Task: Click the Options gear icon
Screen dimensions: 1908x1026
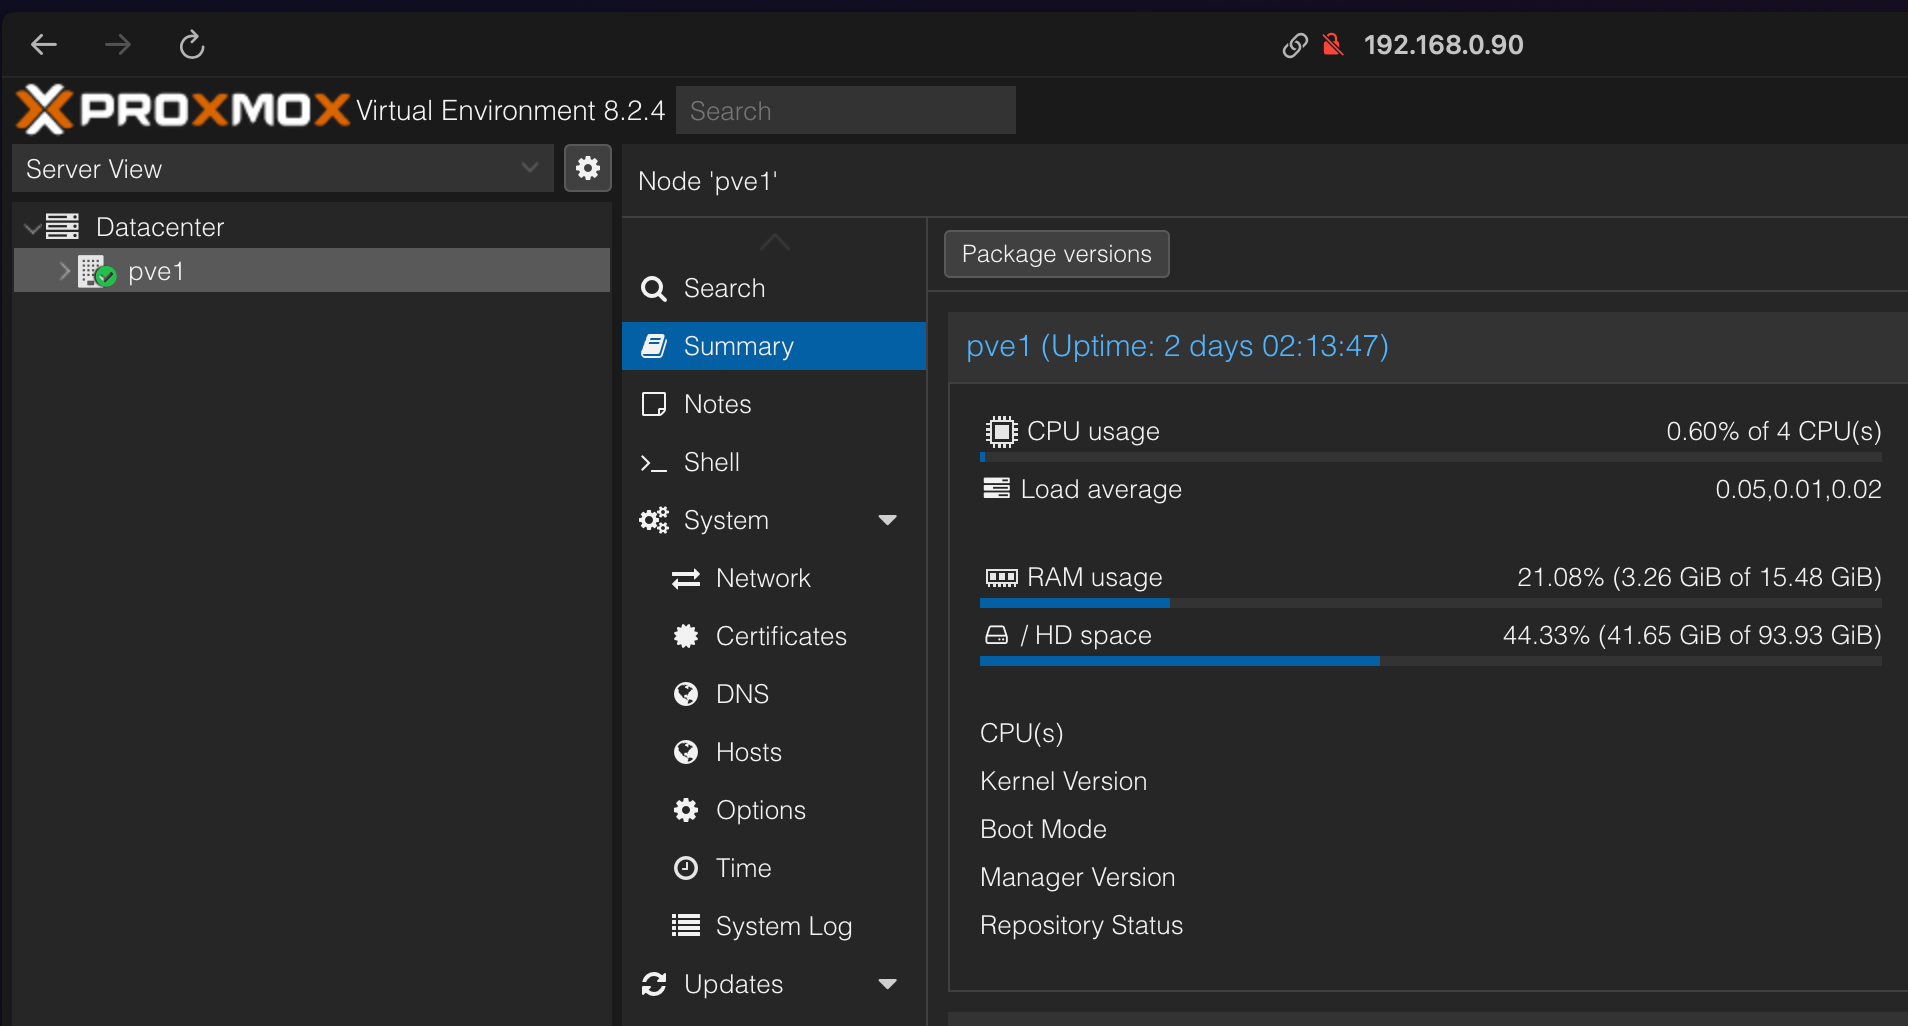Action: [x=686, y=810]
